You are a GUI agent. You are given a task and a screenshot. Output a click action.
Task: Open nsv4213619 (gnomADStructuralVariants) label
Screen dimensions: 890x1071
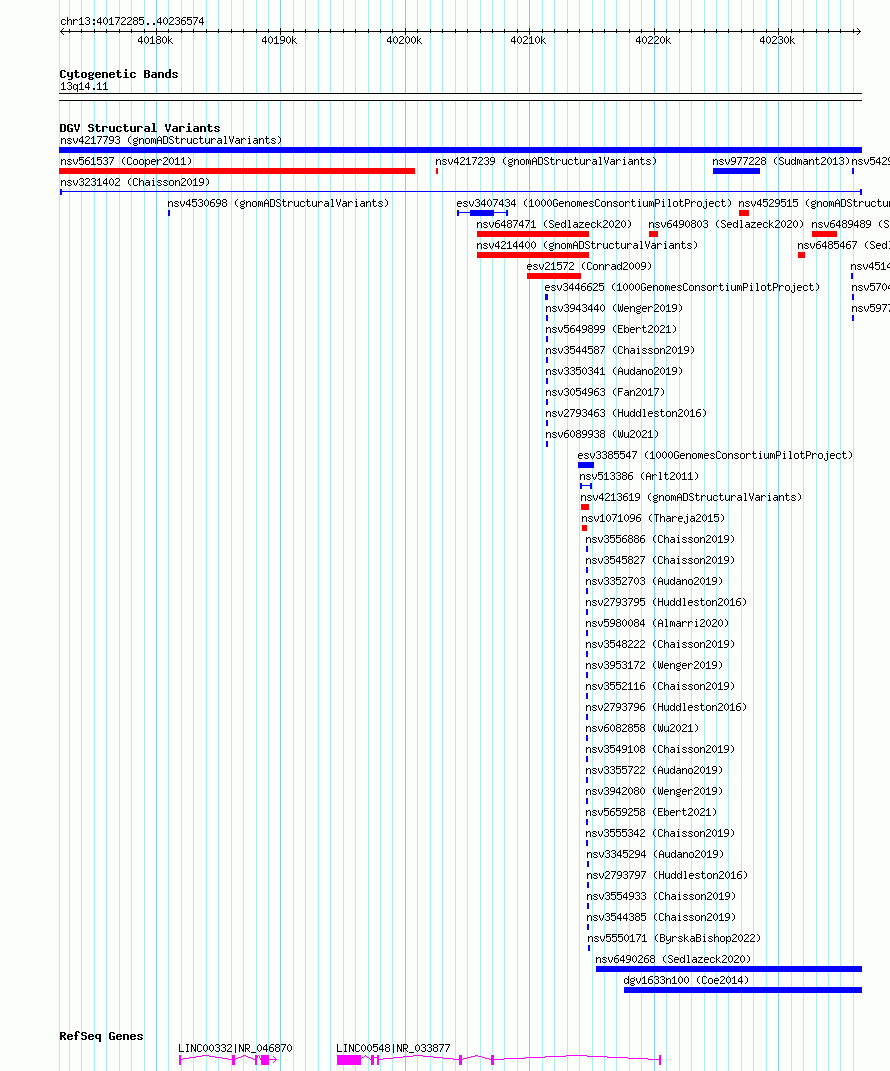pyautogui.click(x=691, y=497)
